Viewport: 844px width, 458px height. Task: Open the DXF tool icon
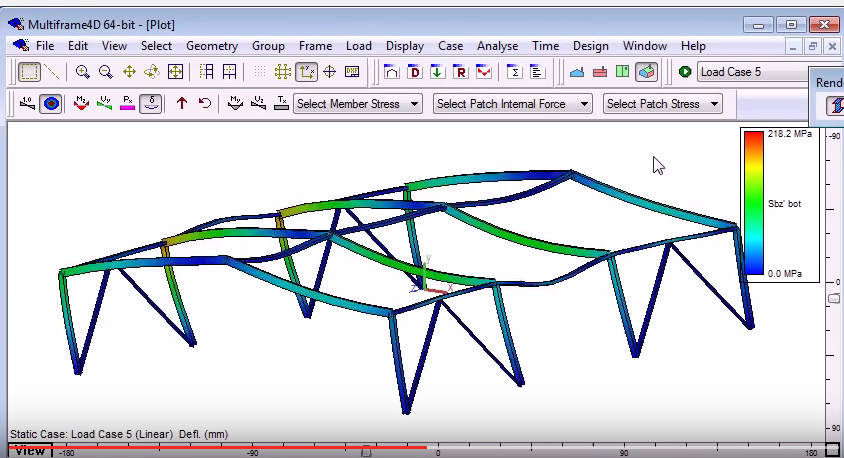[x=352, y=72]
